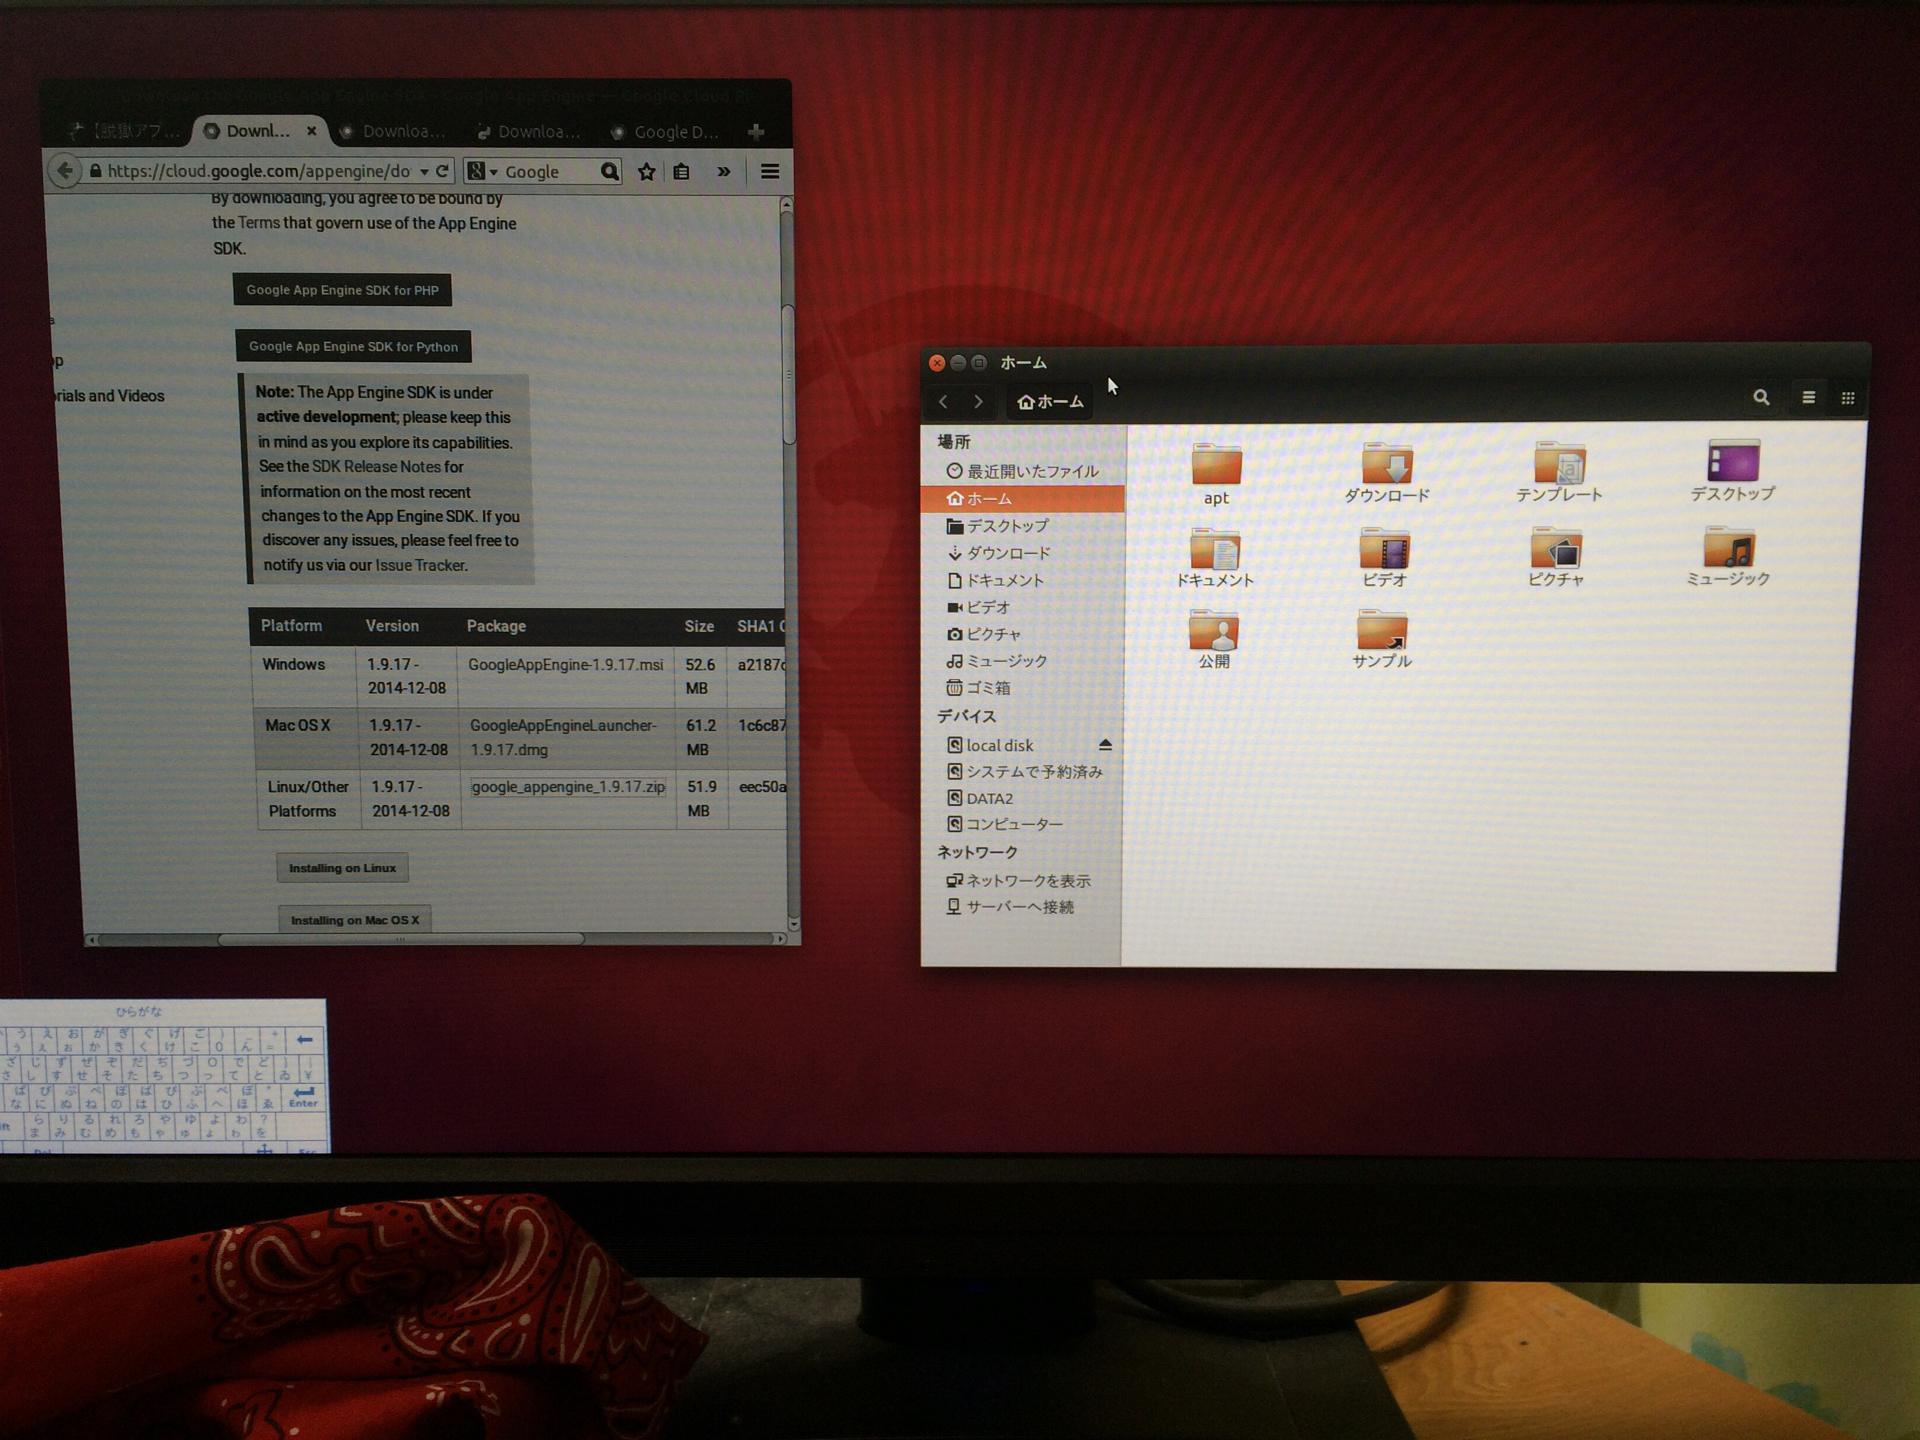Eject the local disk device

pyautogui.click(x=1105, y=745)
